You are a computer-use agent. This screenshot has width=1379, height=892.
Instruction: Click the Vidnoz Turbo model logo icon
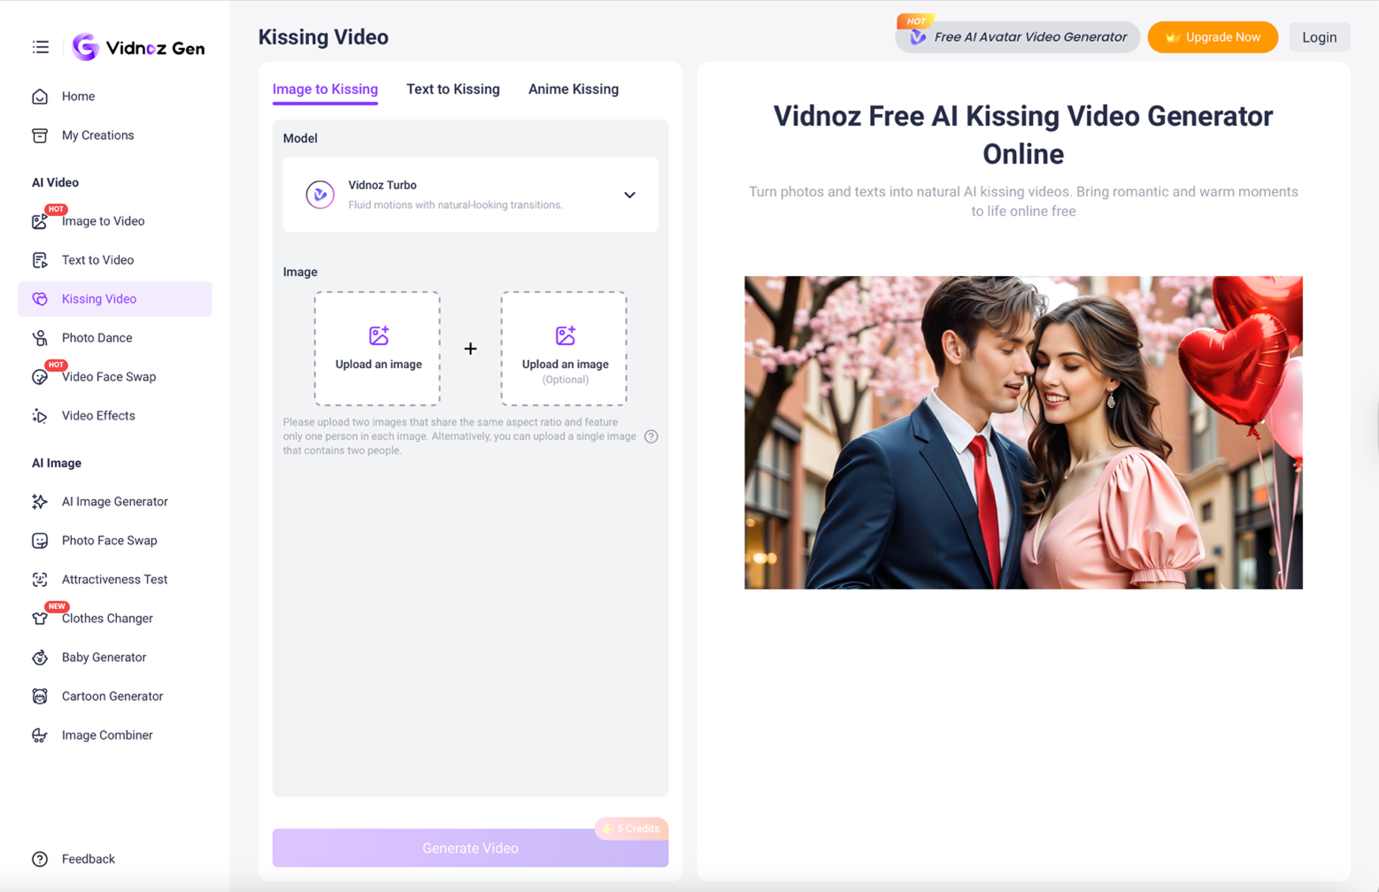[320, 195]
